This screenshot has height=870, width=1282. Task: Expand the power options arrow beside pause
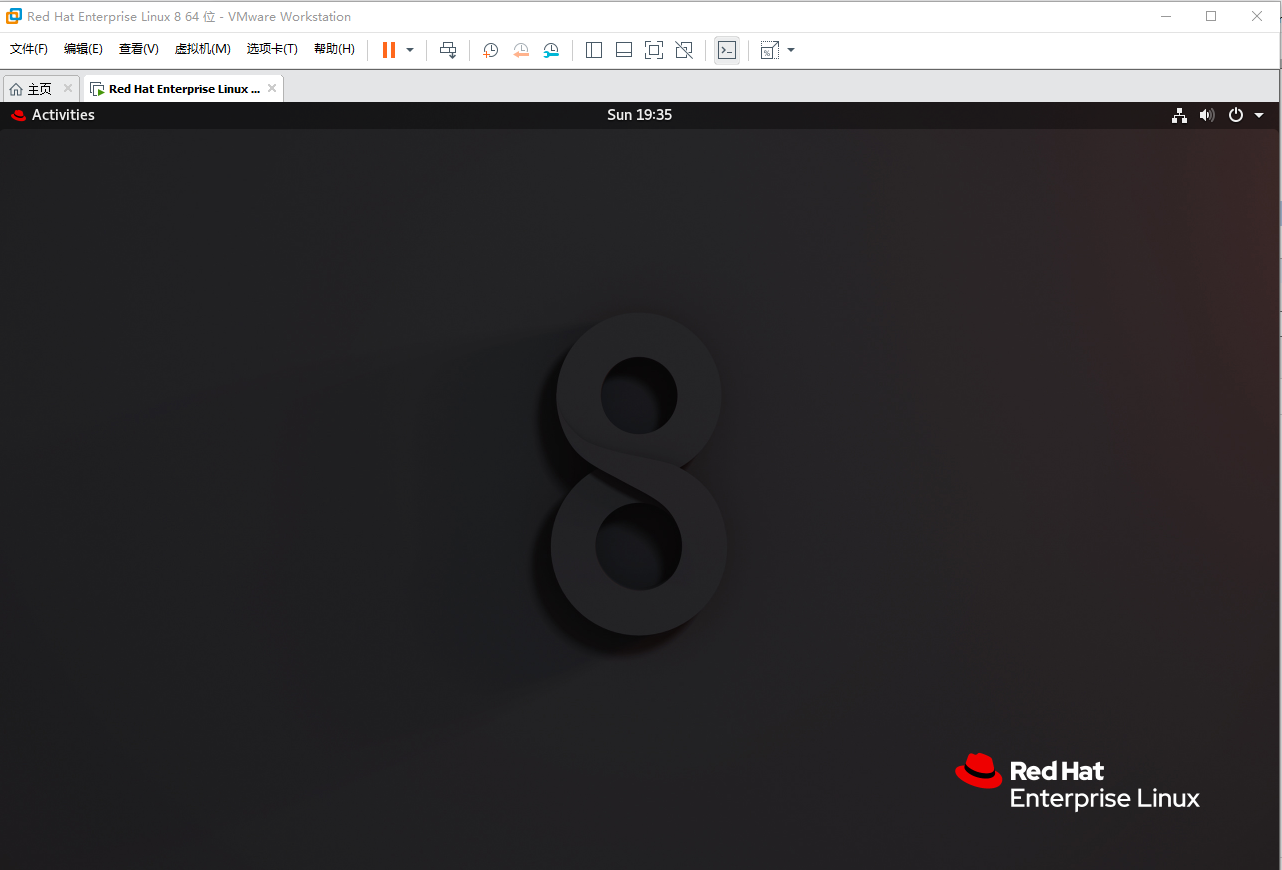click(x=410, y=50)
